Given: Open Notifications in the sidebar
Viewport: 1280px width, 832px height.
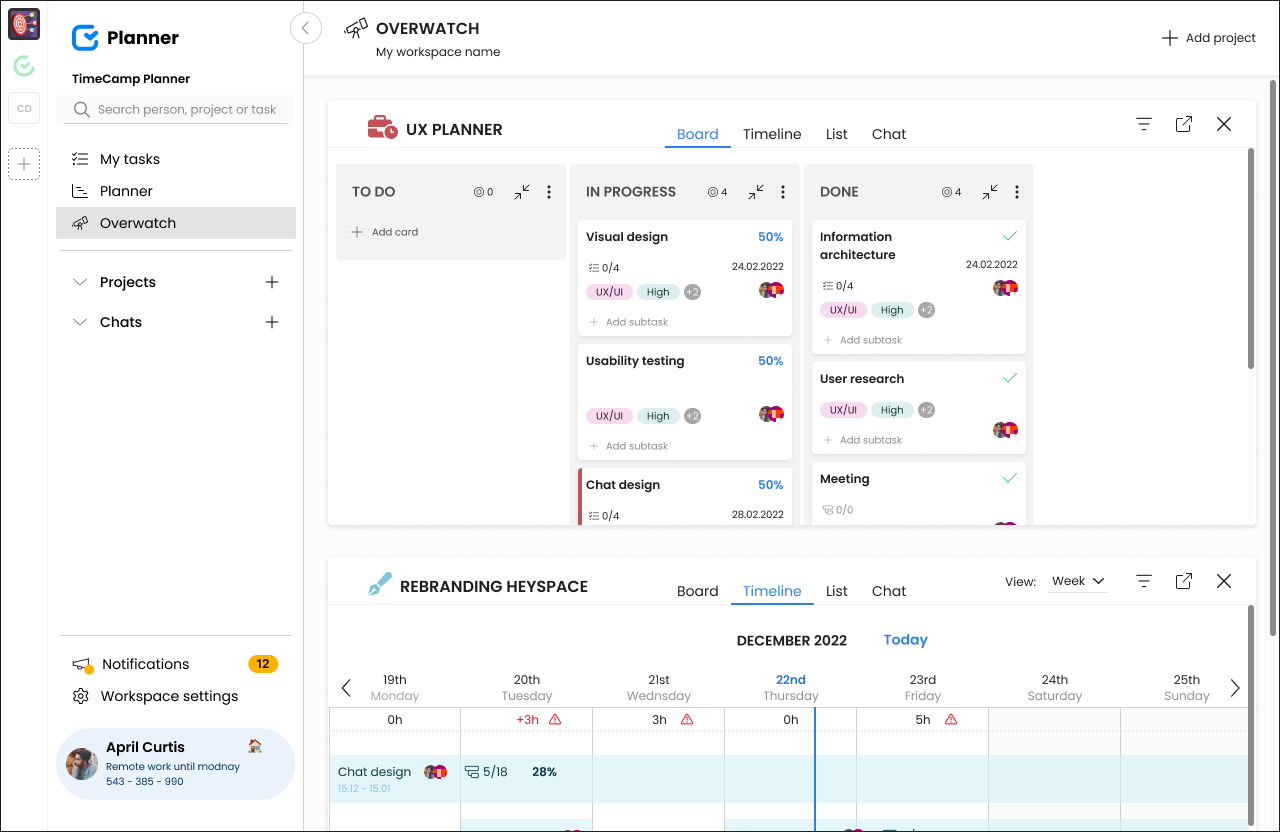Looking at the screenshot, I should tap(145, 663).
